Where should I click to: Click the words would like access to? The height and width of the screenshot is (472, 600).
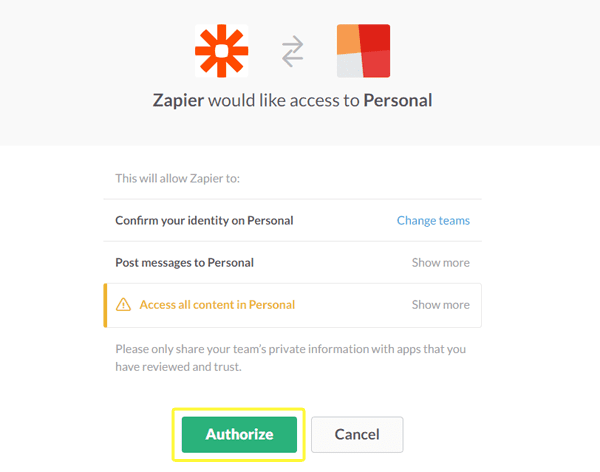click(284, 100)
